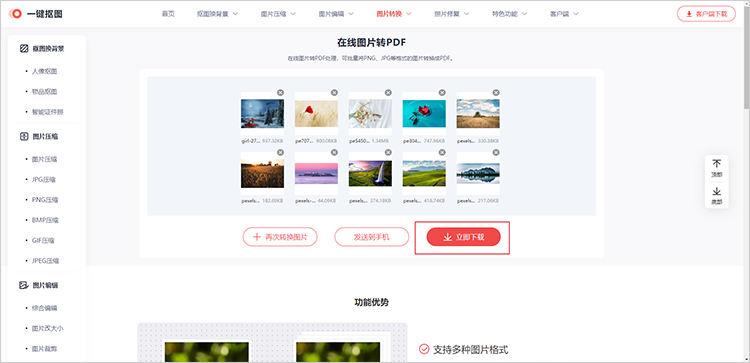Jump to bottom with 底部 arrow icon
This screenshot has height=363, width=750.
coord(717,191)
